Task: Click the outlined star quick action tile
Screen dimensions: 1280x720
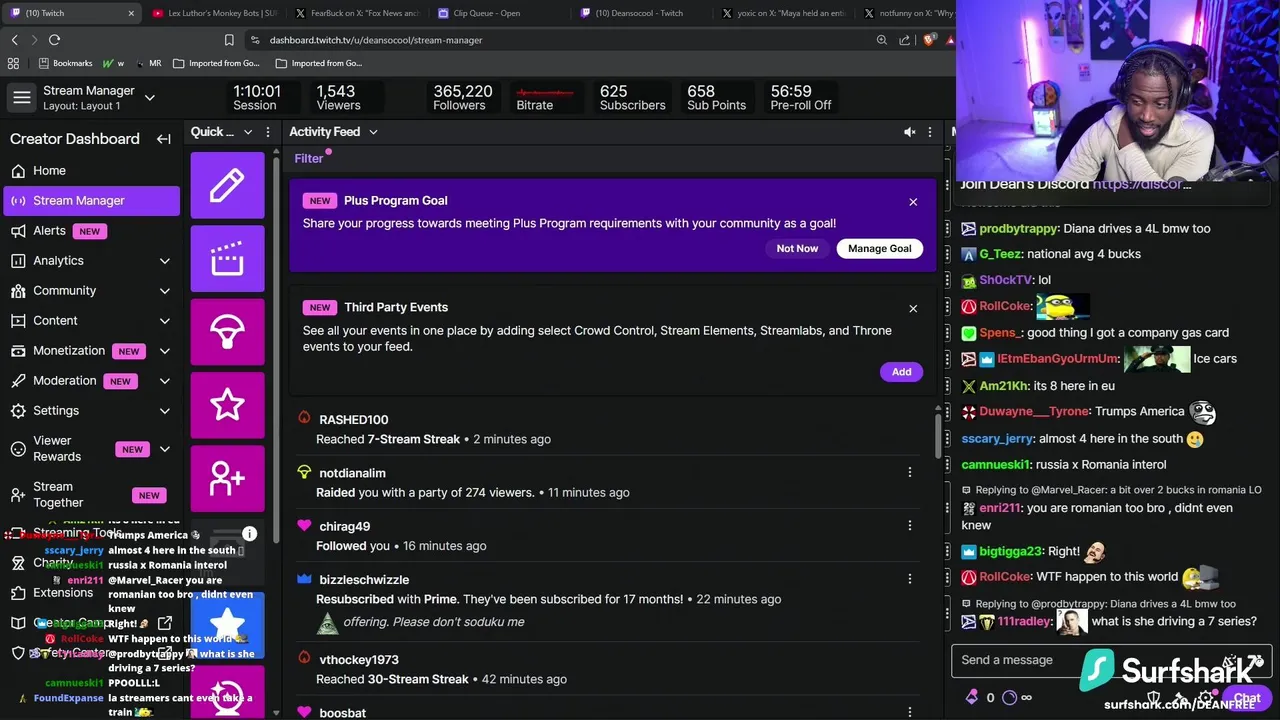Action: 227,405
